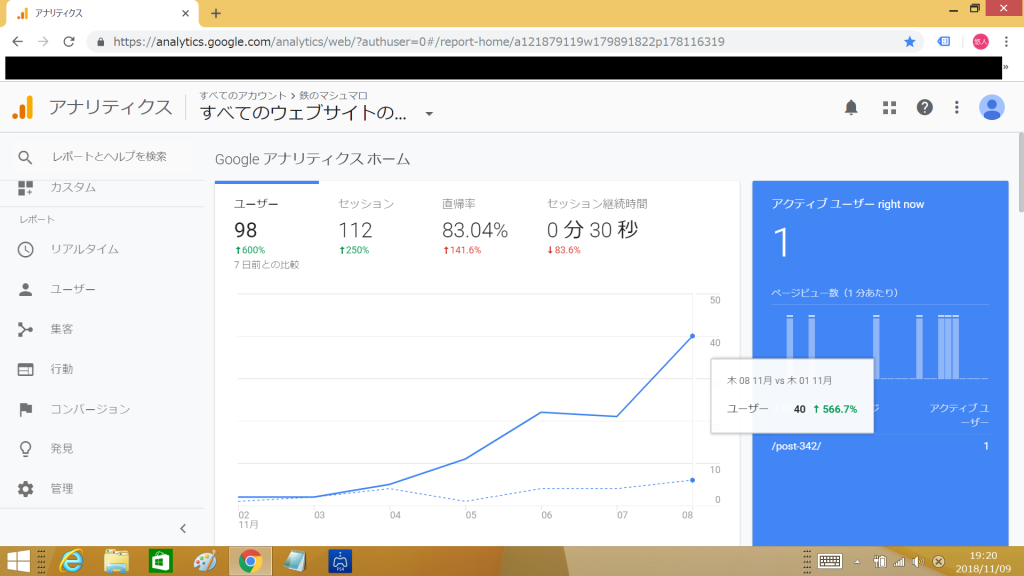Bookmark page with the star icon
1024x576 pixels.
(910, 42)
